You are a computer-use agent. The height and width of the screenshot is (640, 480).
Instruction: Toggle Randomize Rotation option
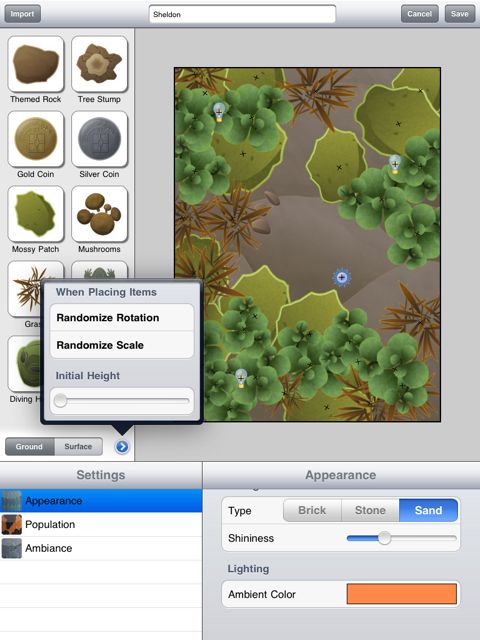(122, 318)
